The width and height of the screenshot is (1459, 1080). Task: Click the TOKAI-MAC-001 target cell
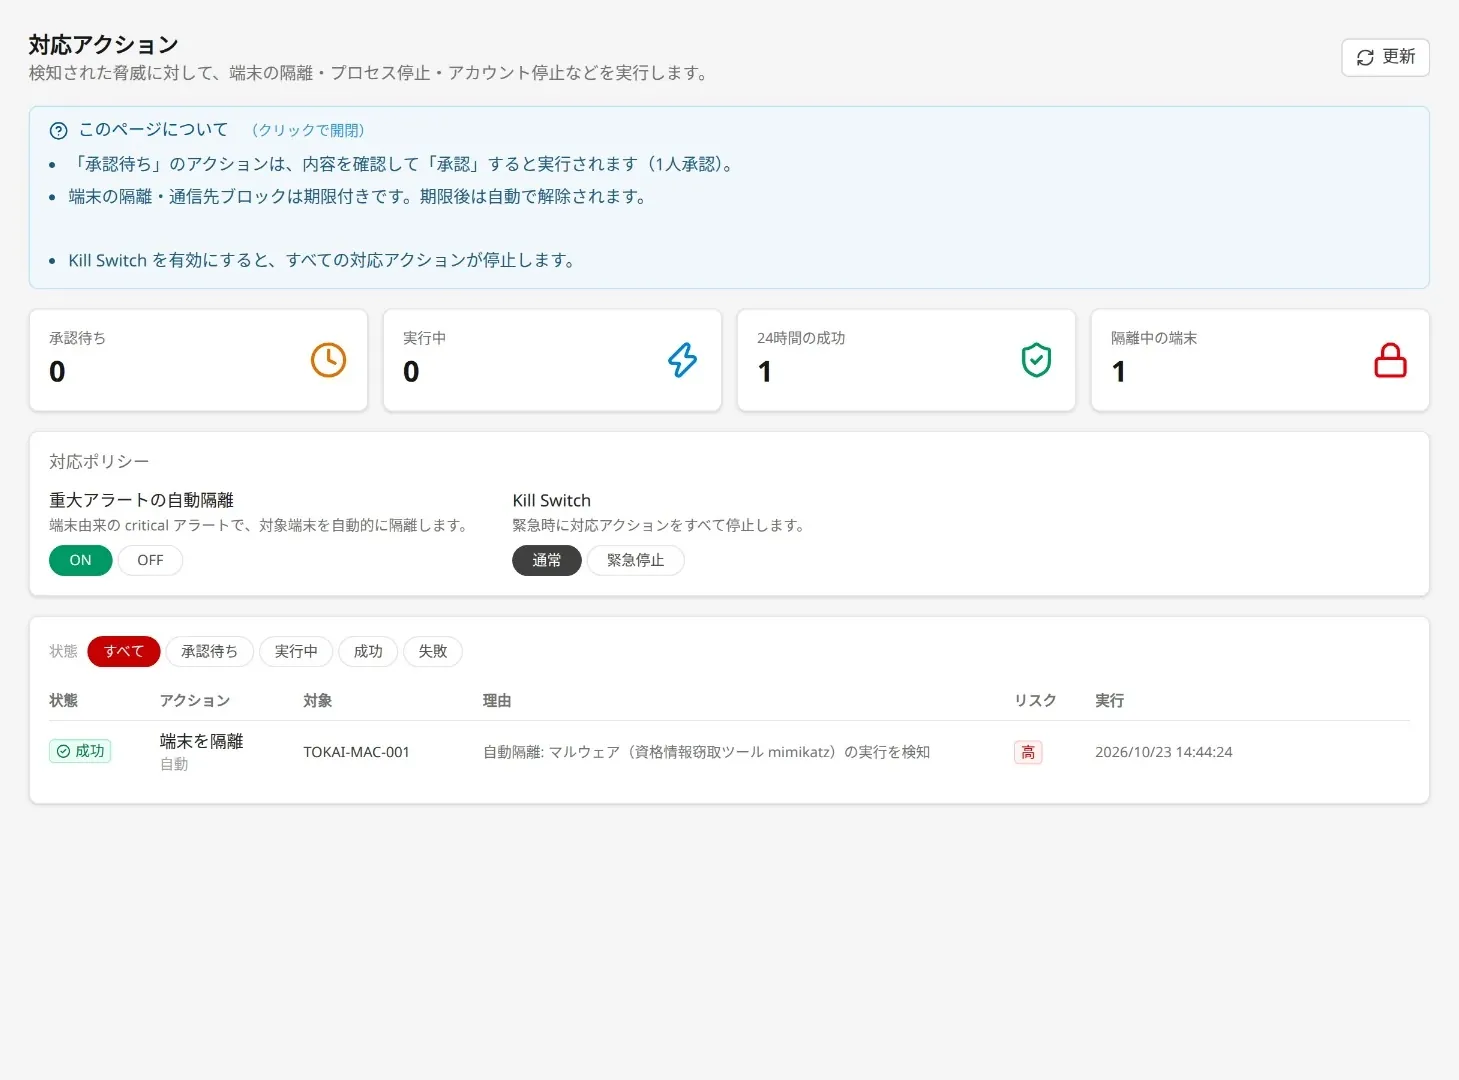click(356, 752)
